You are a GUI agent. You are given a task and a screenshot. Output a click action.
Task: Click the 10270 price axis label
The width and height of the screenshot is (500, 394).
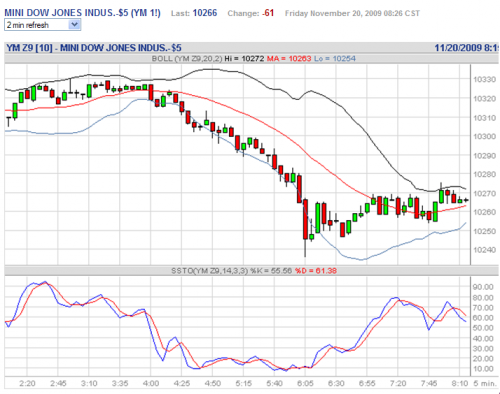(x=485, y=193)
